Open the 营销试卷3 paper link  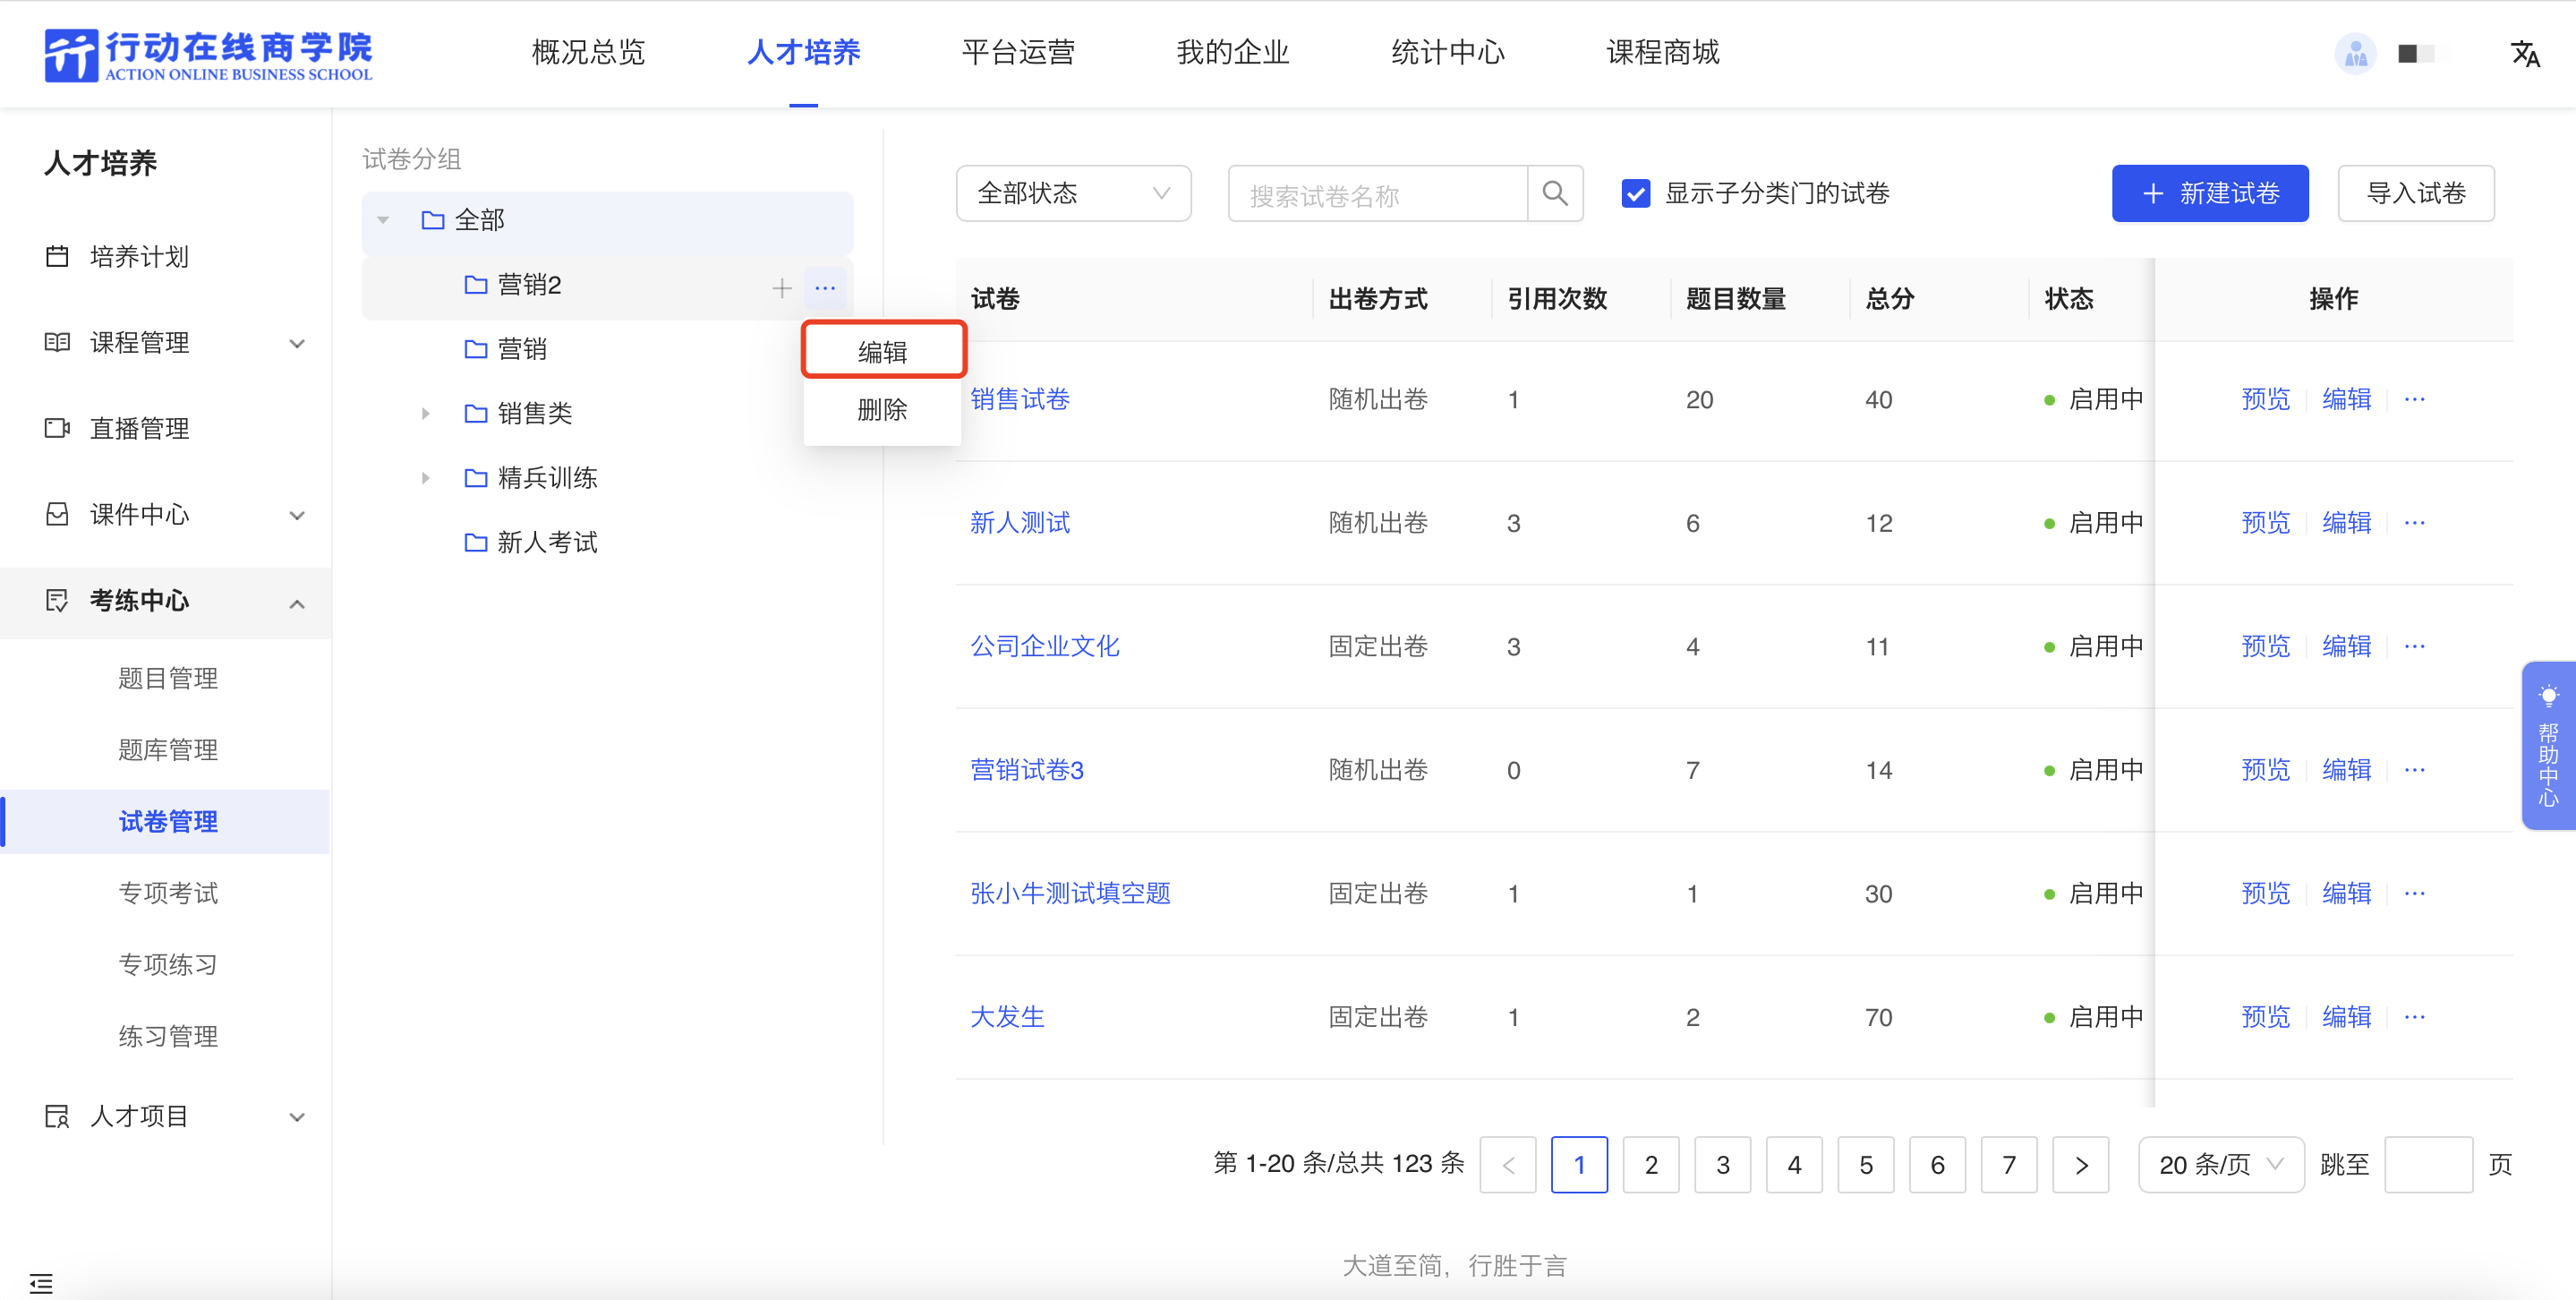(1026, 770)
